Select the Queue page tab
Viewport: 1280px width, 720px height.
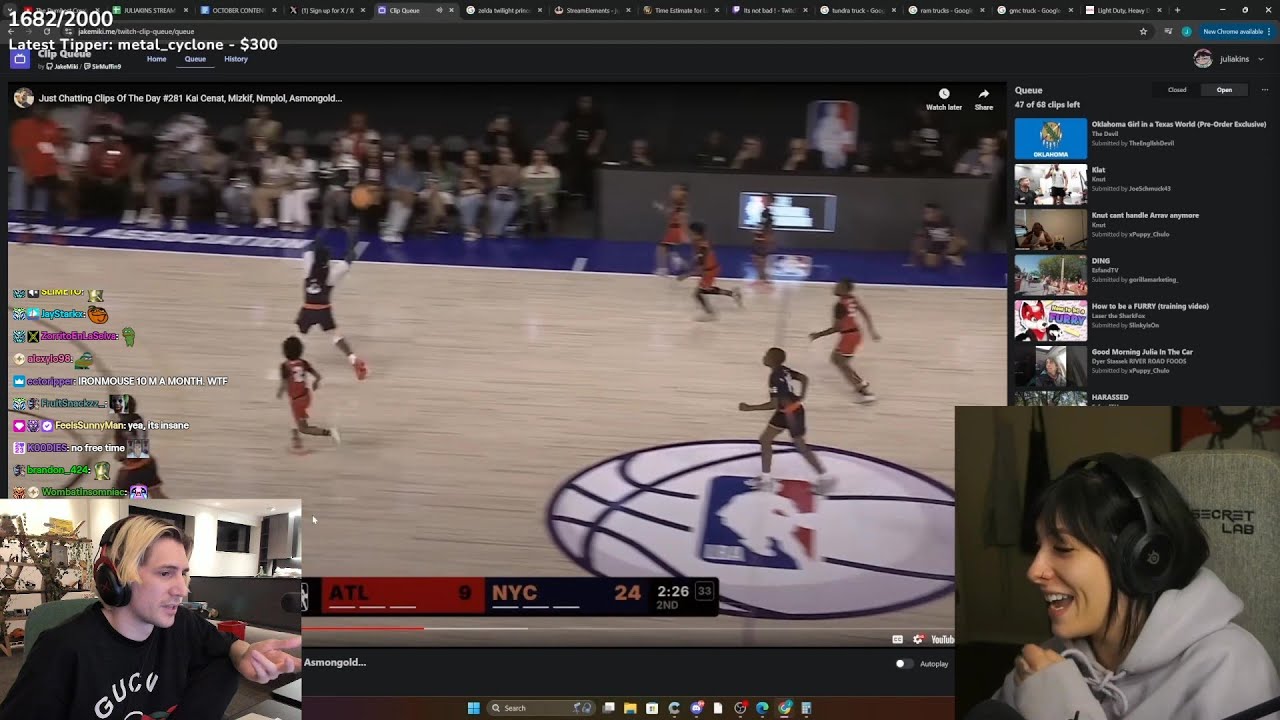[195, 59]
